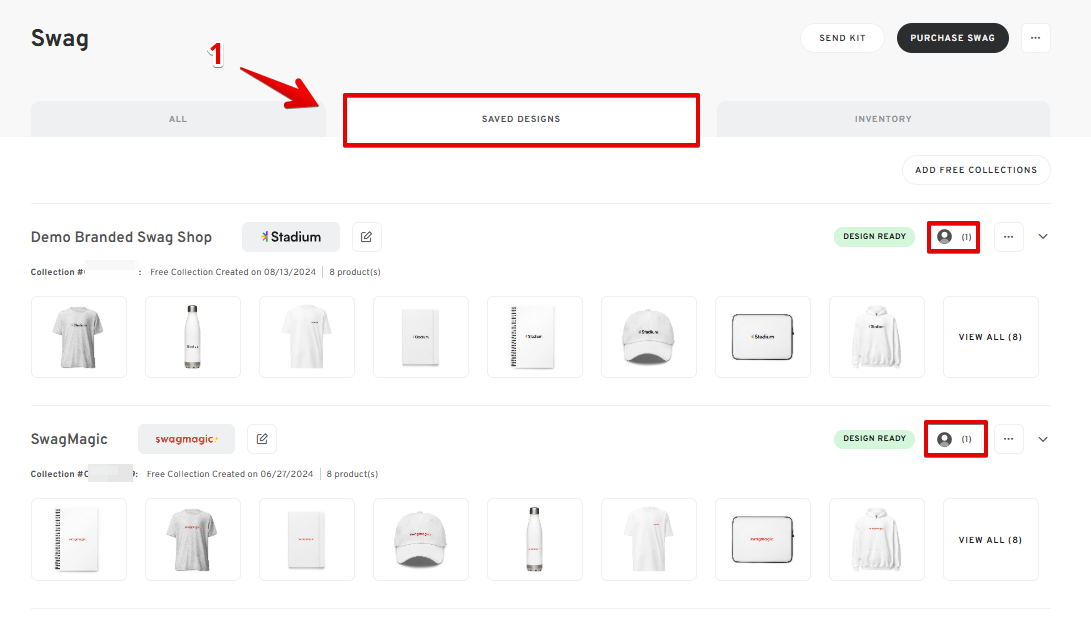Click the Swag page heading

[60, 38]
